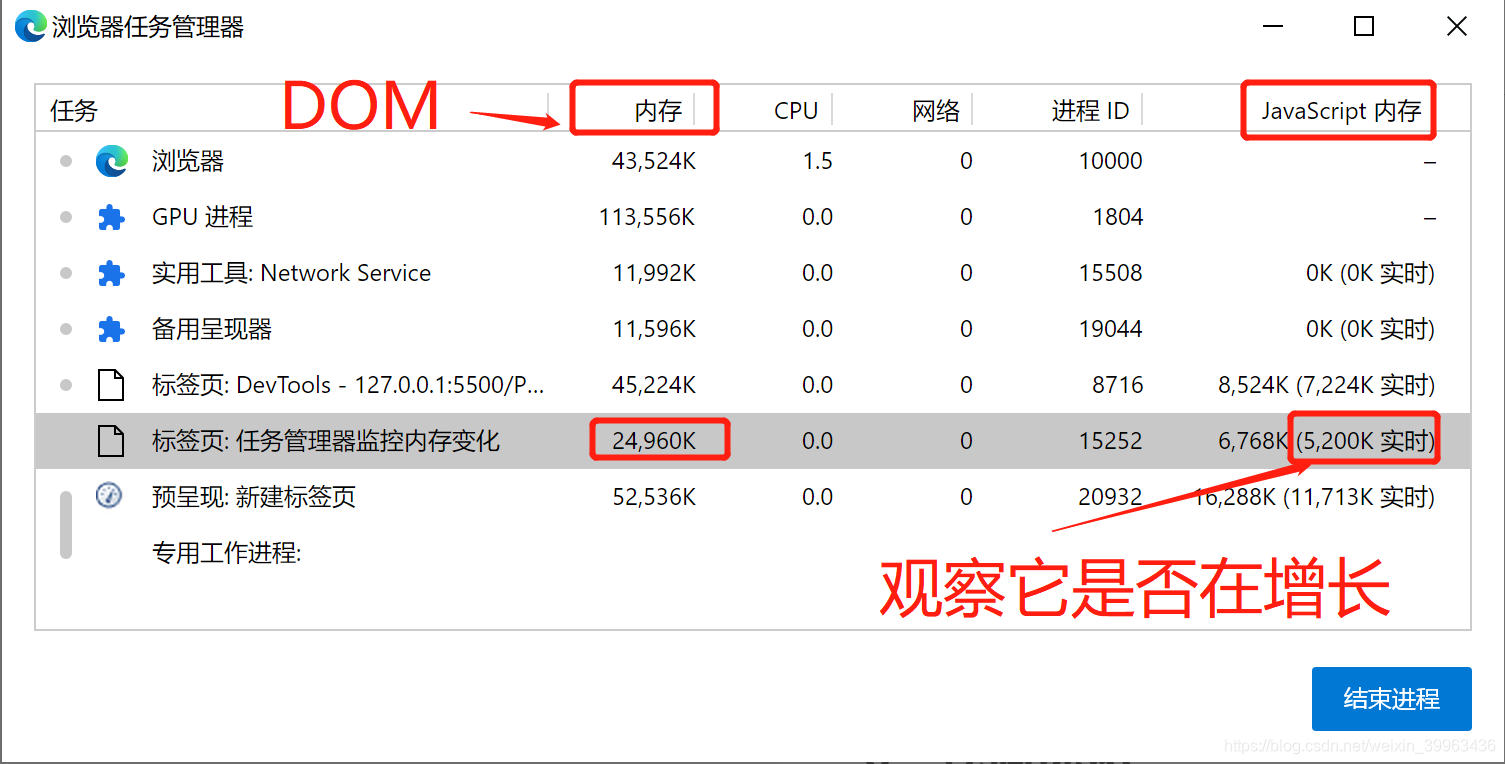Select the 备用呈现器 task row
Viewport: 1505px width, 764px height.
coord(753,329)
